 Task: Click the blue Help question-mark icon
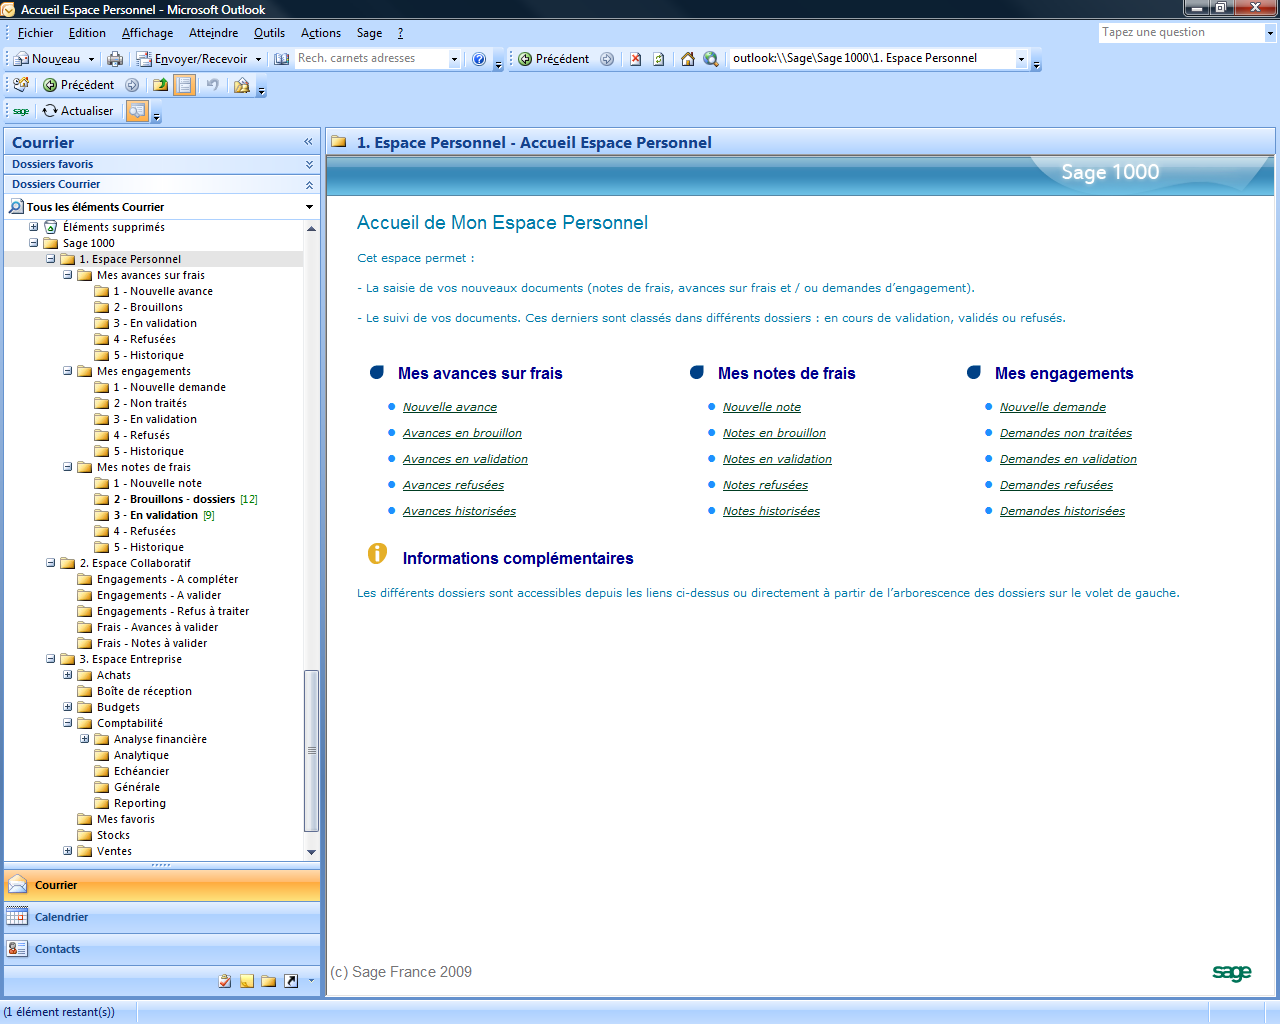(479, 59)
